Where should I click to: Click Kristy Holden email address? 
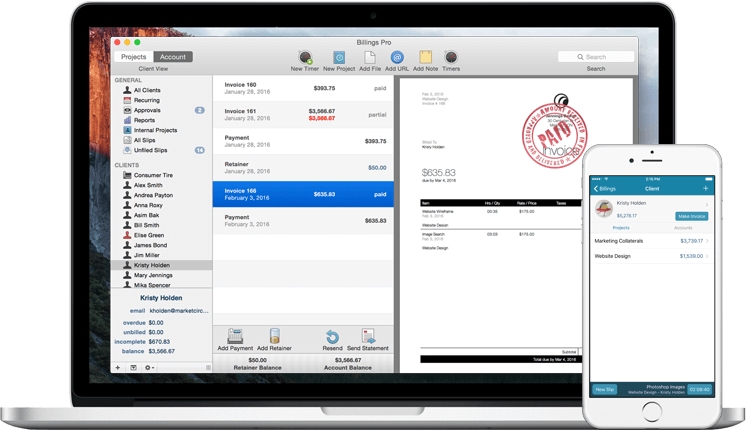[x=179, y=311]
